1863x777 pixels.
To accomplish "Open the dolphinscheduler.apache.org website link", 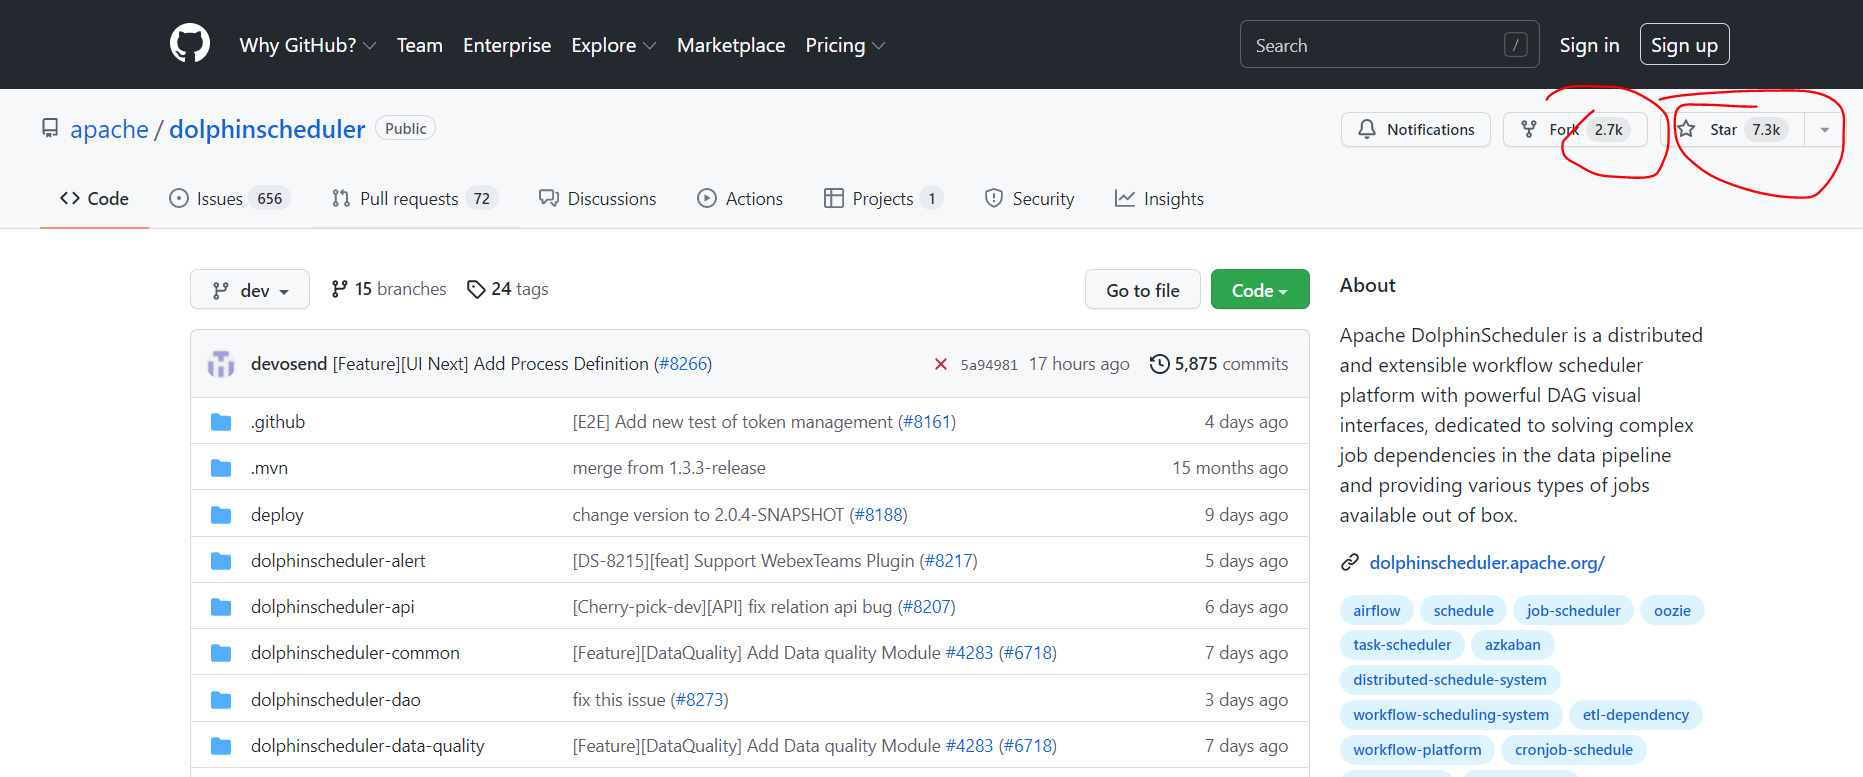I will pyautogui.click(x=1487, y=563).
